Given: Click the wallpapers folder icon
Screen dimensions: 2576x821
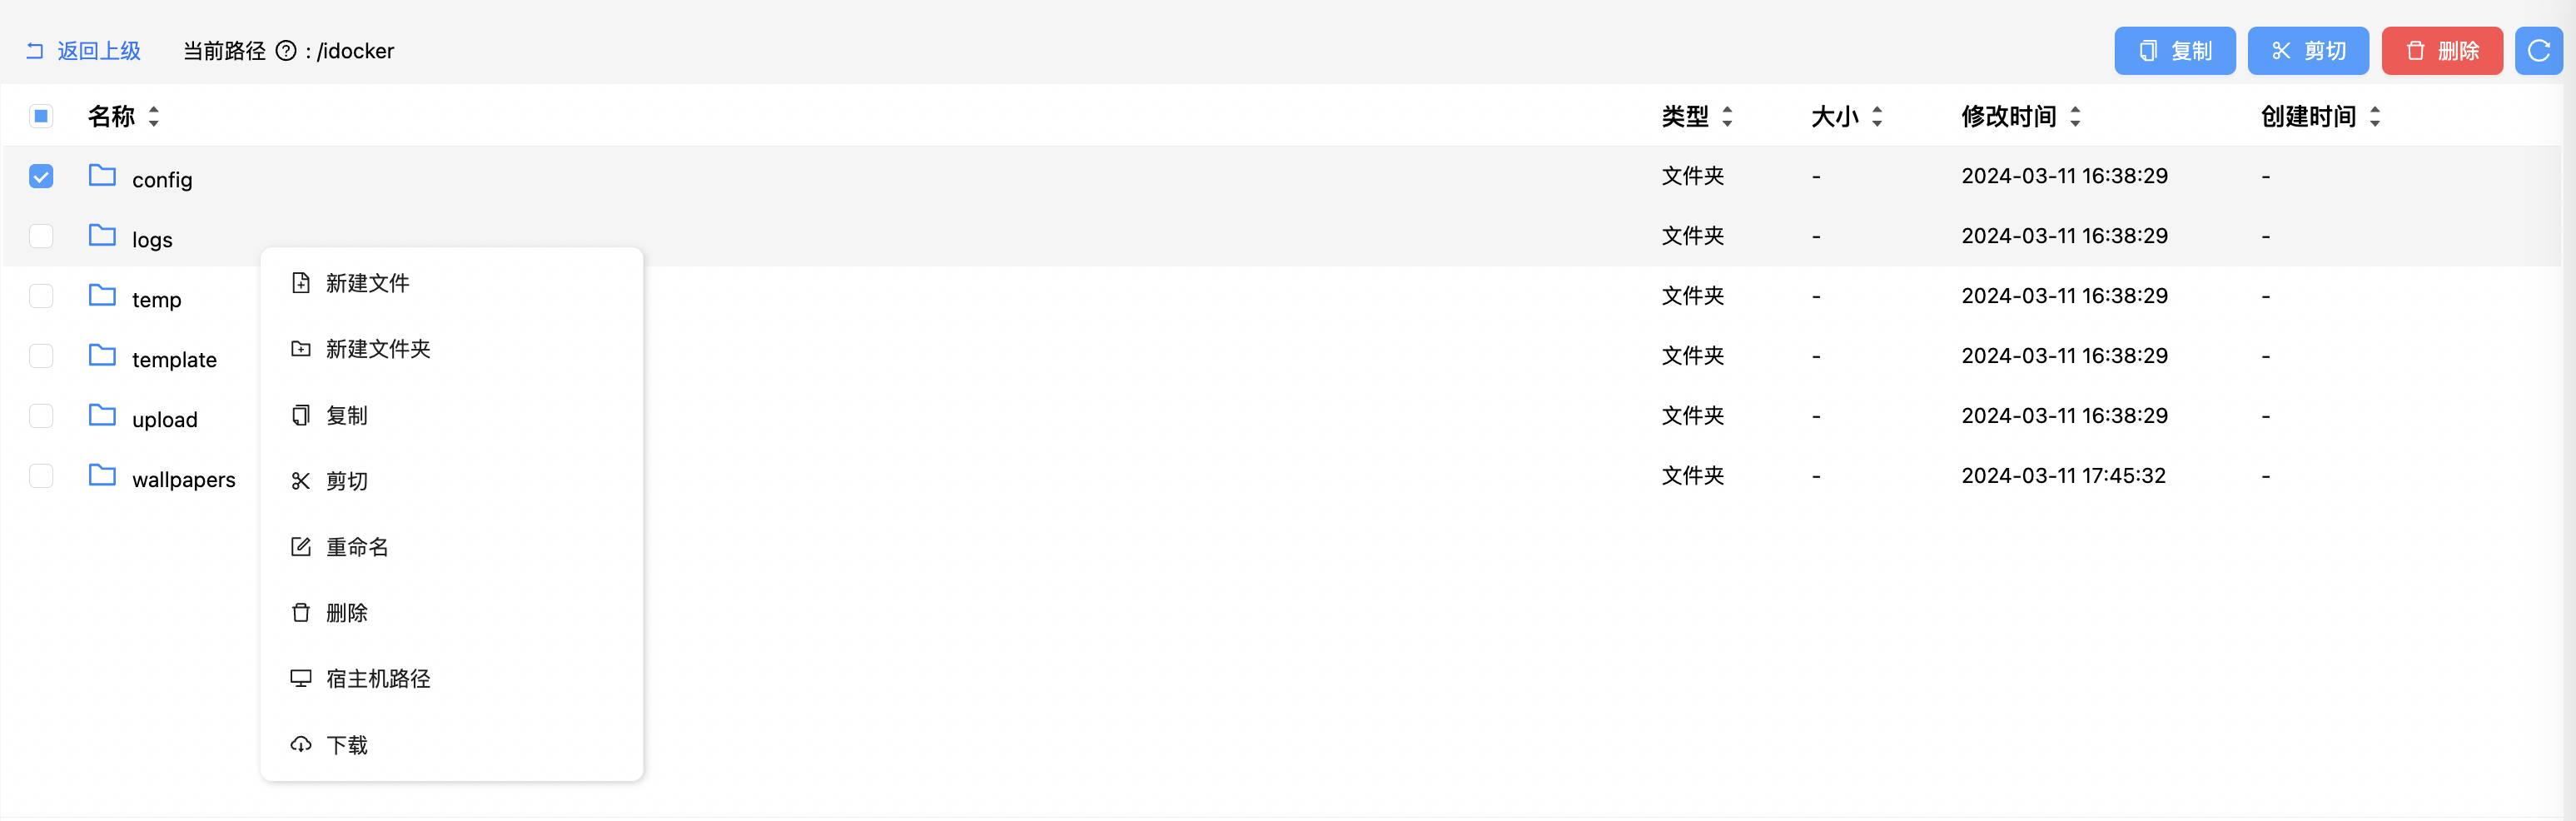Looking at the screenshot, I should (x=102, y=476).
